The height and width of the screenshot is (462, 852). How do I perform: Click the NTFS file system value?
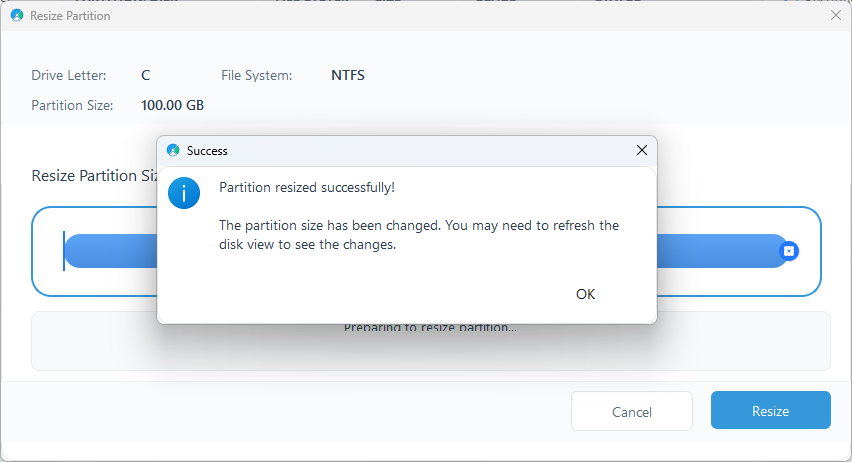pos(348,76)
